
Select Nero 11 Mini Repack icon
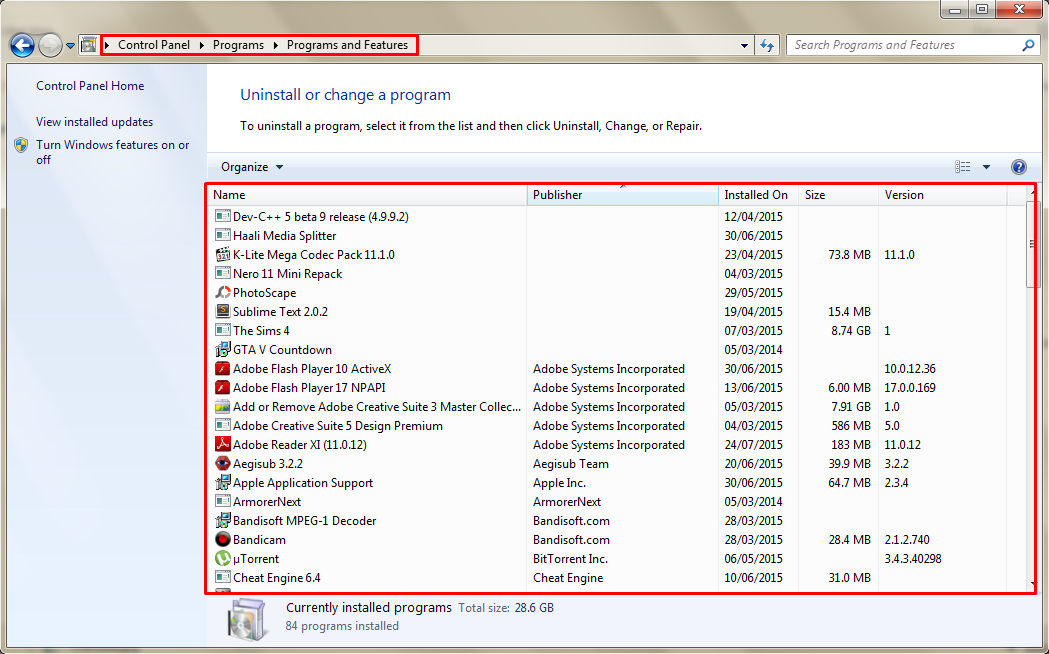pyautogui.click(x=223, y=273)
